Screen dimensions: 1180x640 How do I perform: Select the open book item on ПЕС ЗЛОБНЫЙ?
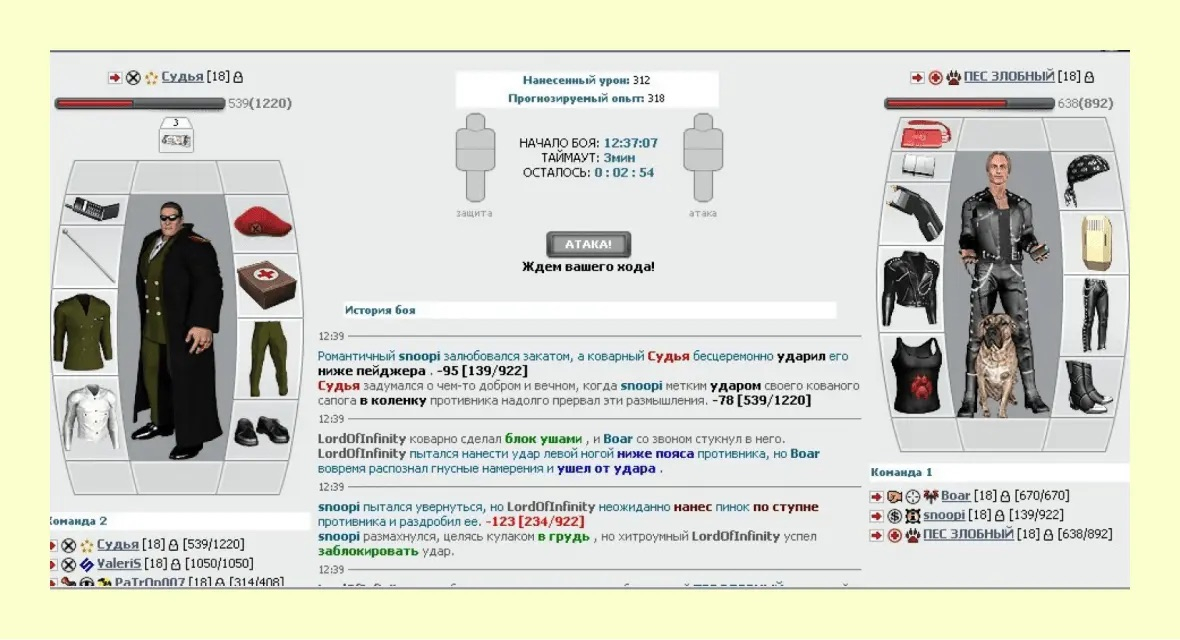tap(919, 166)
